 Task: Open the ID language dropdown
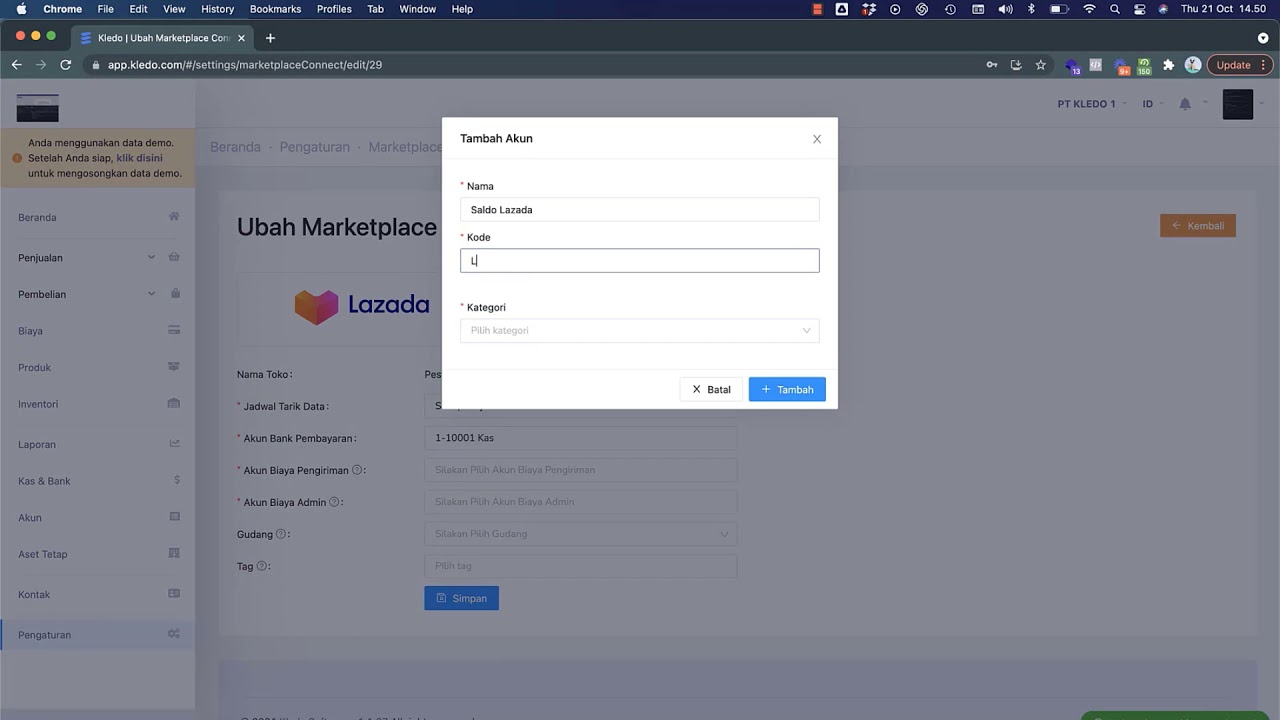(x=1153, y=104)
